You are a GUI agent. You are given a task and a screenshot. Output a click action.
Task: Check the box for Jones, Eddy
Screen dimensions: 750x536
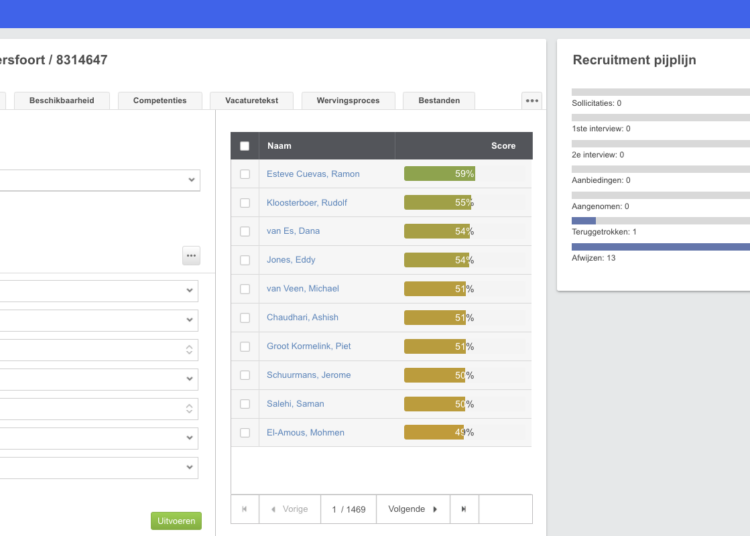pyautogui.click(x=245, y=260)
